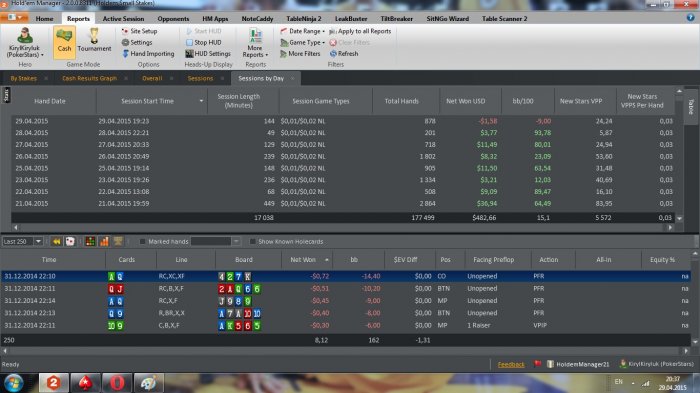The image size is (700, 393).
Task: Click the help icon in ribbon
Action: [691, 17]
